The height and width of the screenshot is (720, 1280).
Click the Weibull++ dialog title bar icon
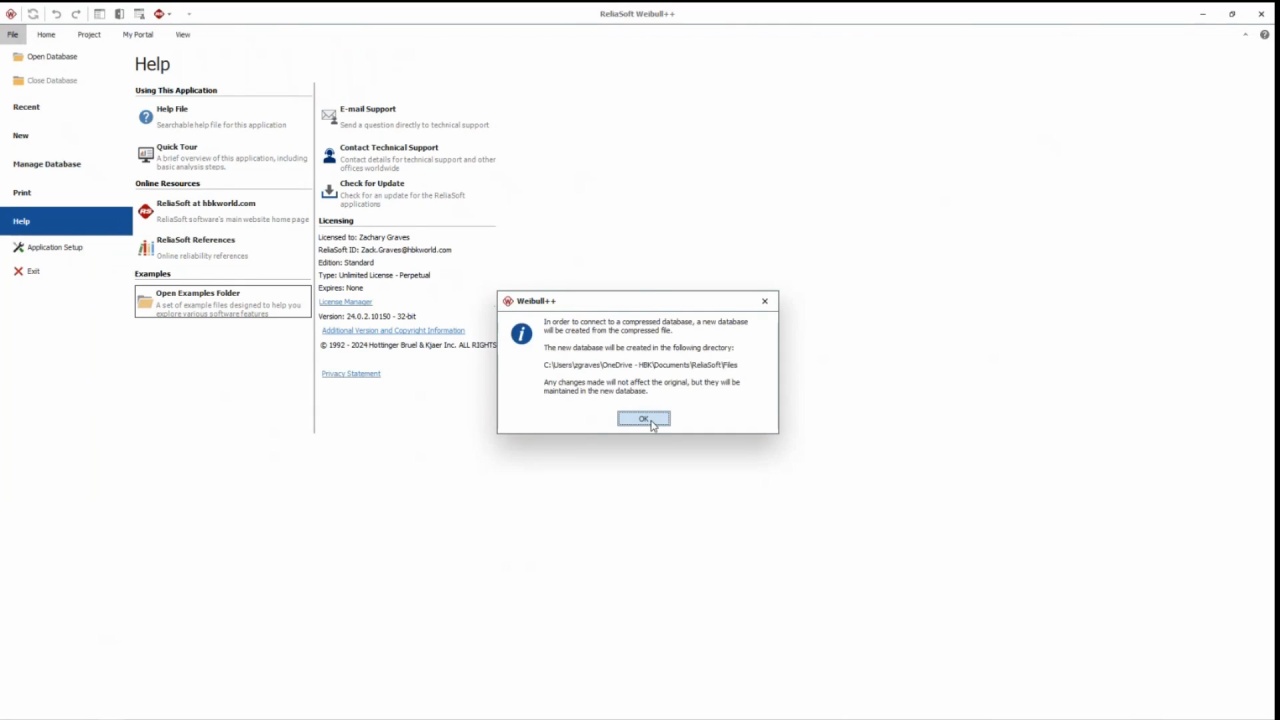[508, 301]
